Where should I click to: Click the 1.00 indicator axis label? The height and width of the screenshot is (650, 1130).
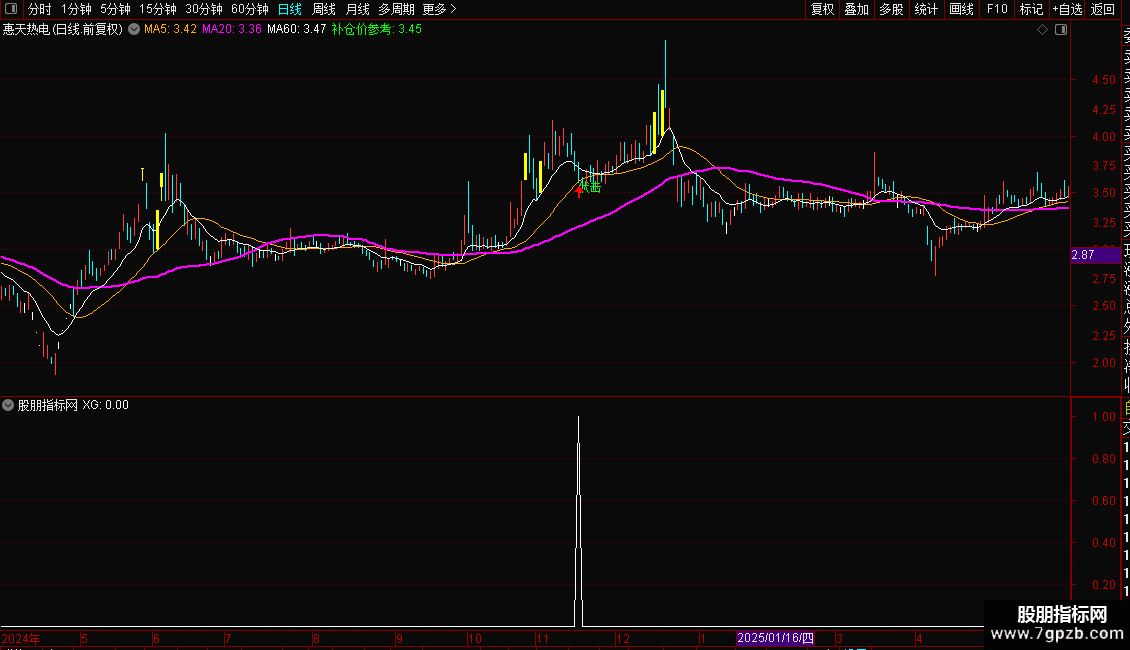(x=1104, y=417)
